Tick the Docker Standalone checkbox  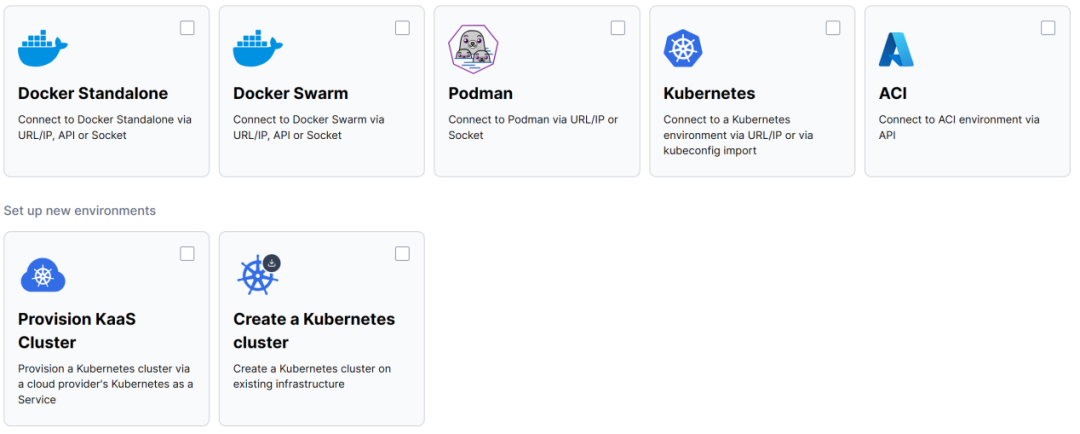point(187,28)
